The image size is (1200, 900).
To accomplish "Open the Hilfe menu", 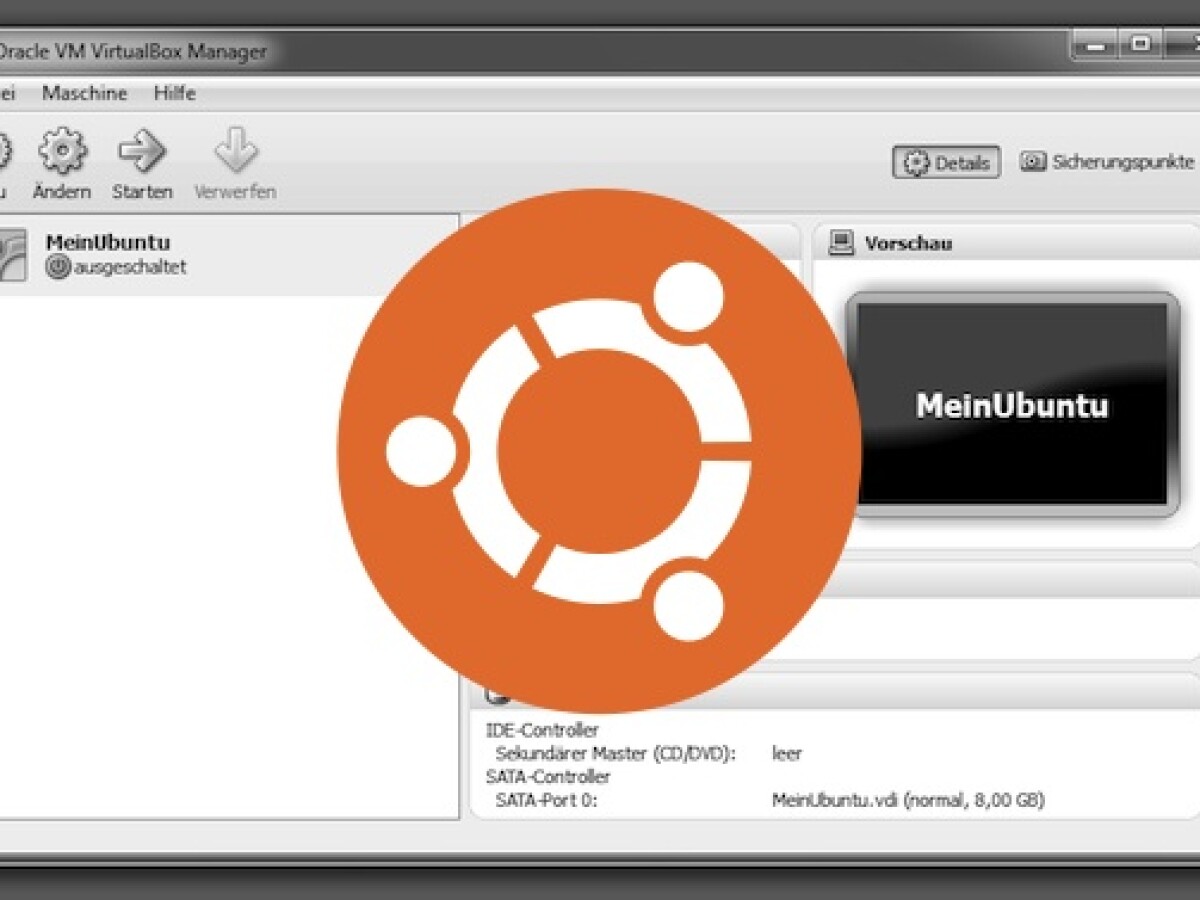I will [174, 93].
